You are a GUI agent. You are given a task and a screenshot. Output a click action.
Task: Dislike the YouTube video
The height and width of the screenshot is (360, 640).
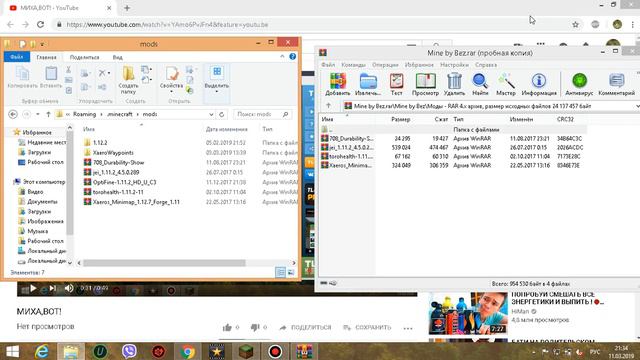[255, 327]
